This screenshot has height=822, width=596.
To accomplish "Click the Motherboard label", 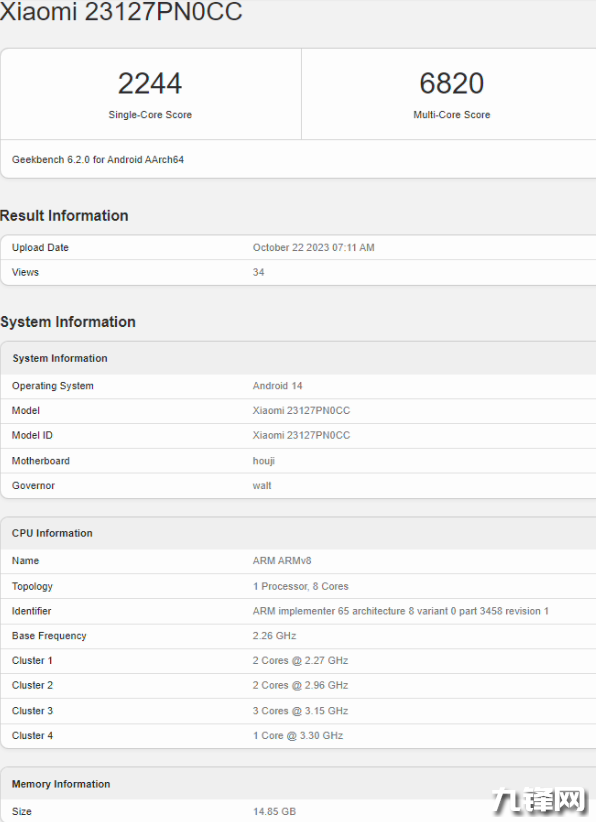I will pos(40,461).
